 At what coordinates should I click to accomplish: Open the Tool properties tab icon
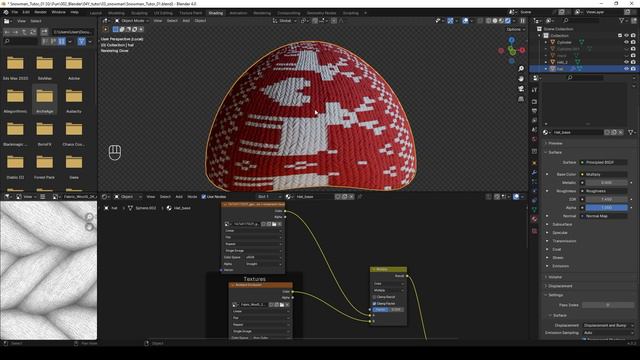534,90
